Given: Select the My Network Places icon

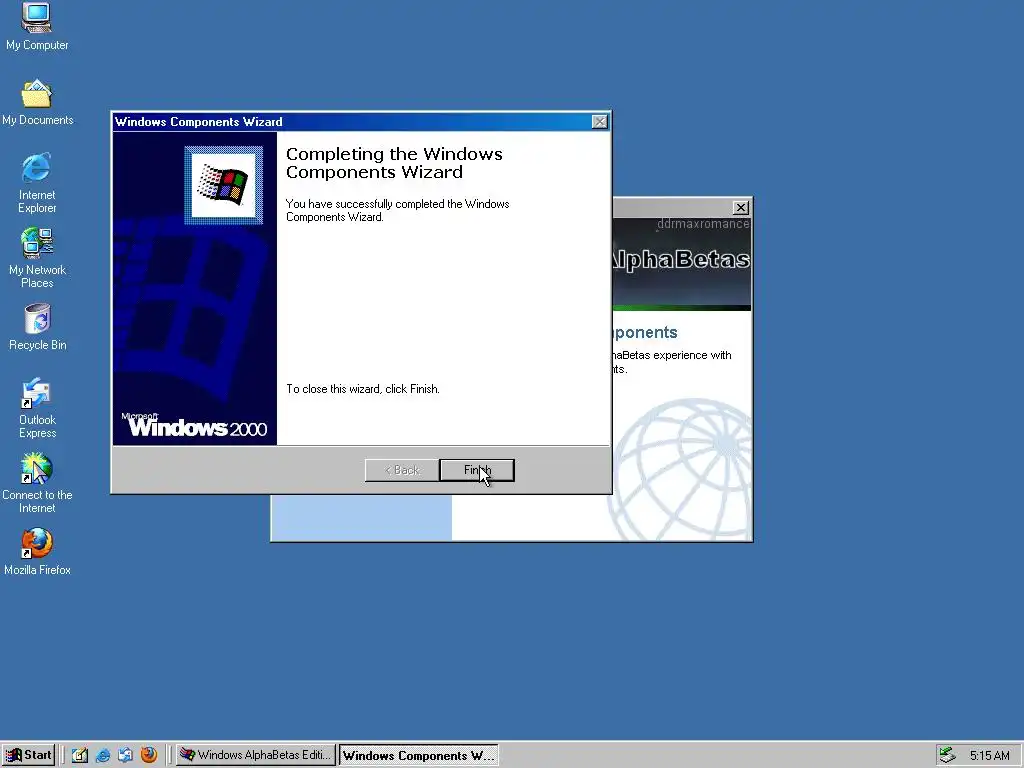Looking at the screenshot, I should (x=37, y=258).
